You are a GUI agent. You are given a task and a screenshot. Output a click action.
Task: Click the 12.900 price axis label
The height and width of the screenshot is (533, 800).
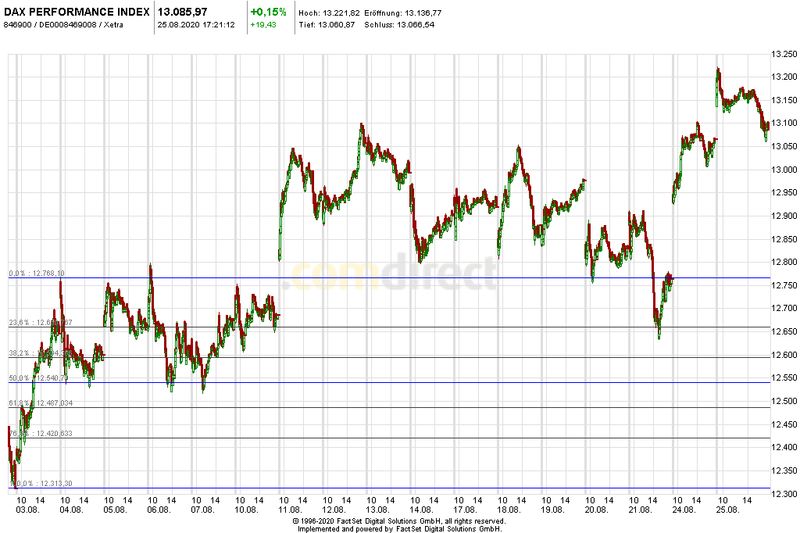[784, 216]
